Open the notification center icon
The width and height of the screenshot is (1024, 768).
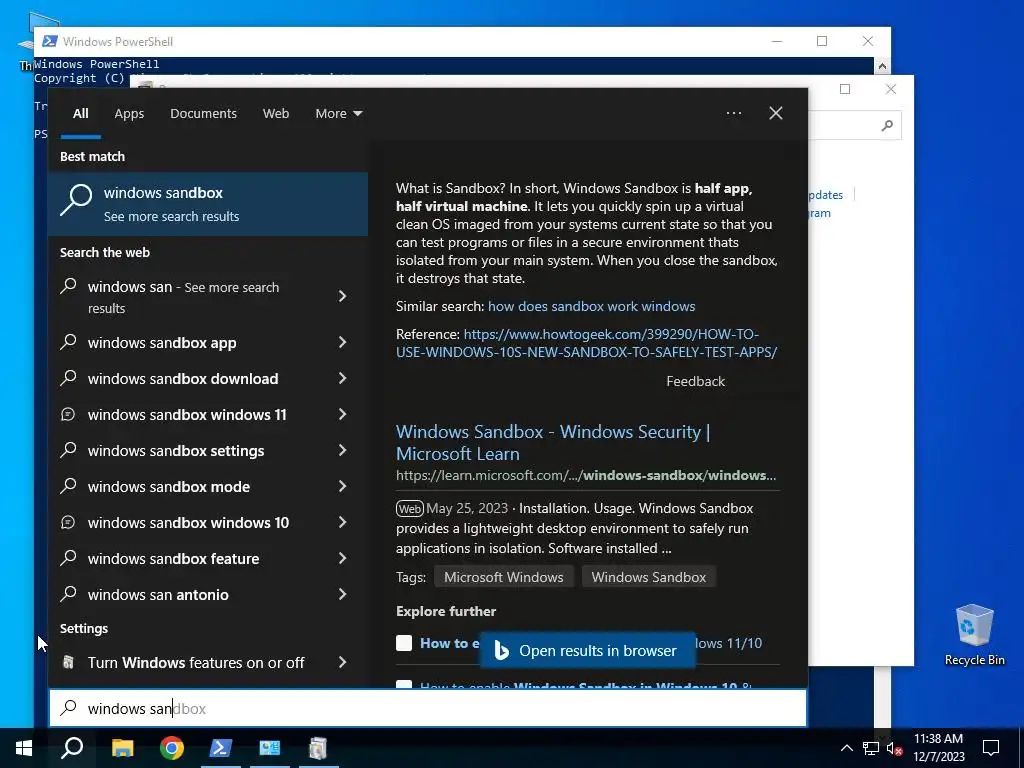coord(991,748)
